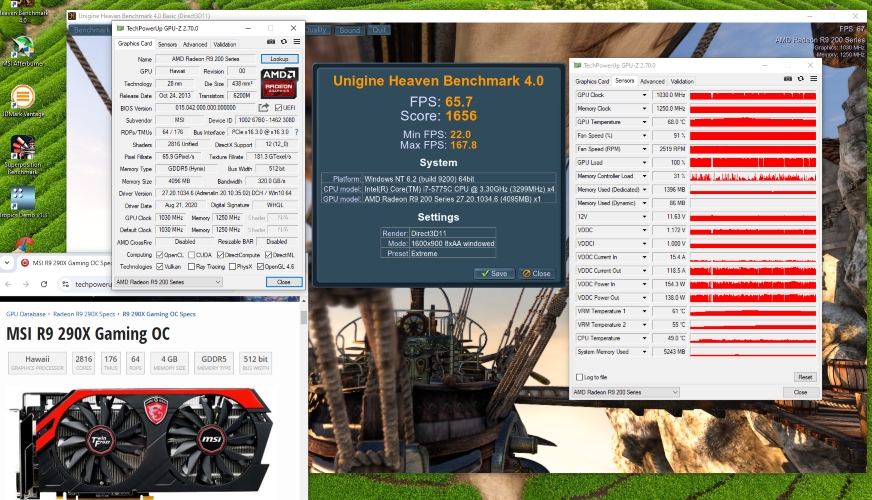872x500 pixels.
Task: Switch to Sensors tab in left GPU-Z window
Action: point(167,44)
